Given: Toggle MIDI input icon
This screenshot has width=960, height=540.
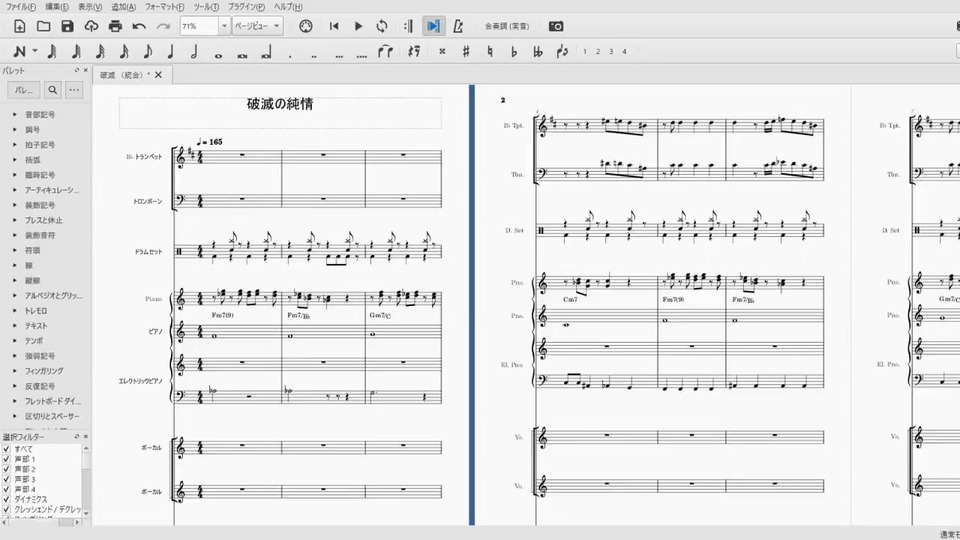Looking at the screenshot, I should [306, 26].
